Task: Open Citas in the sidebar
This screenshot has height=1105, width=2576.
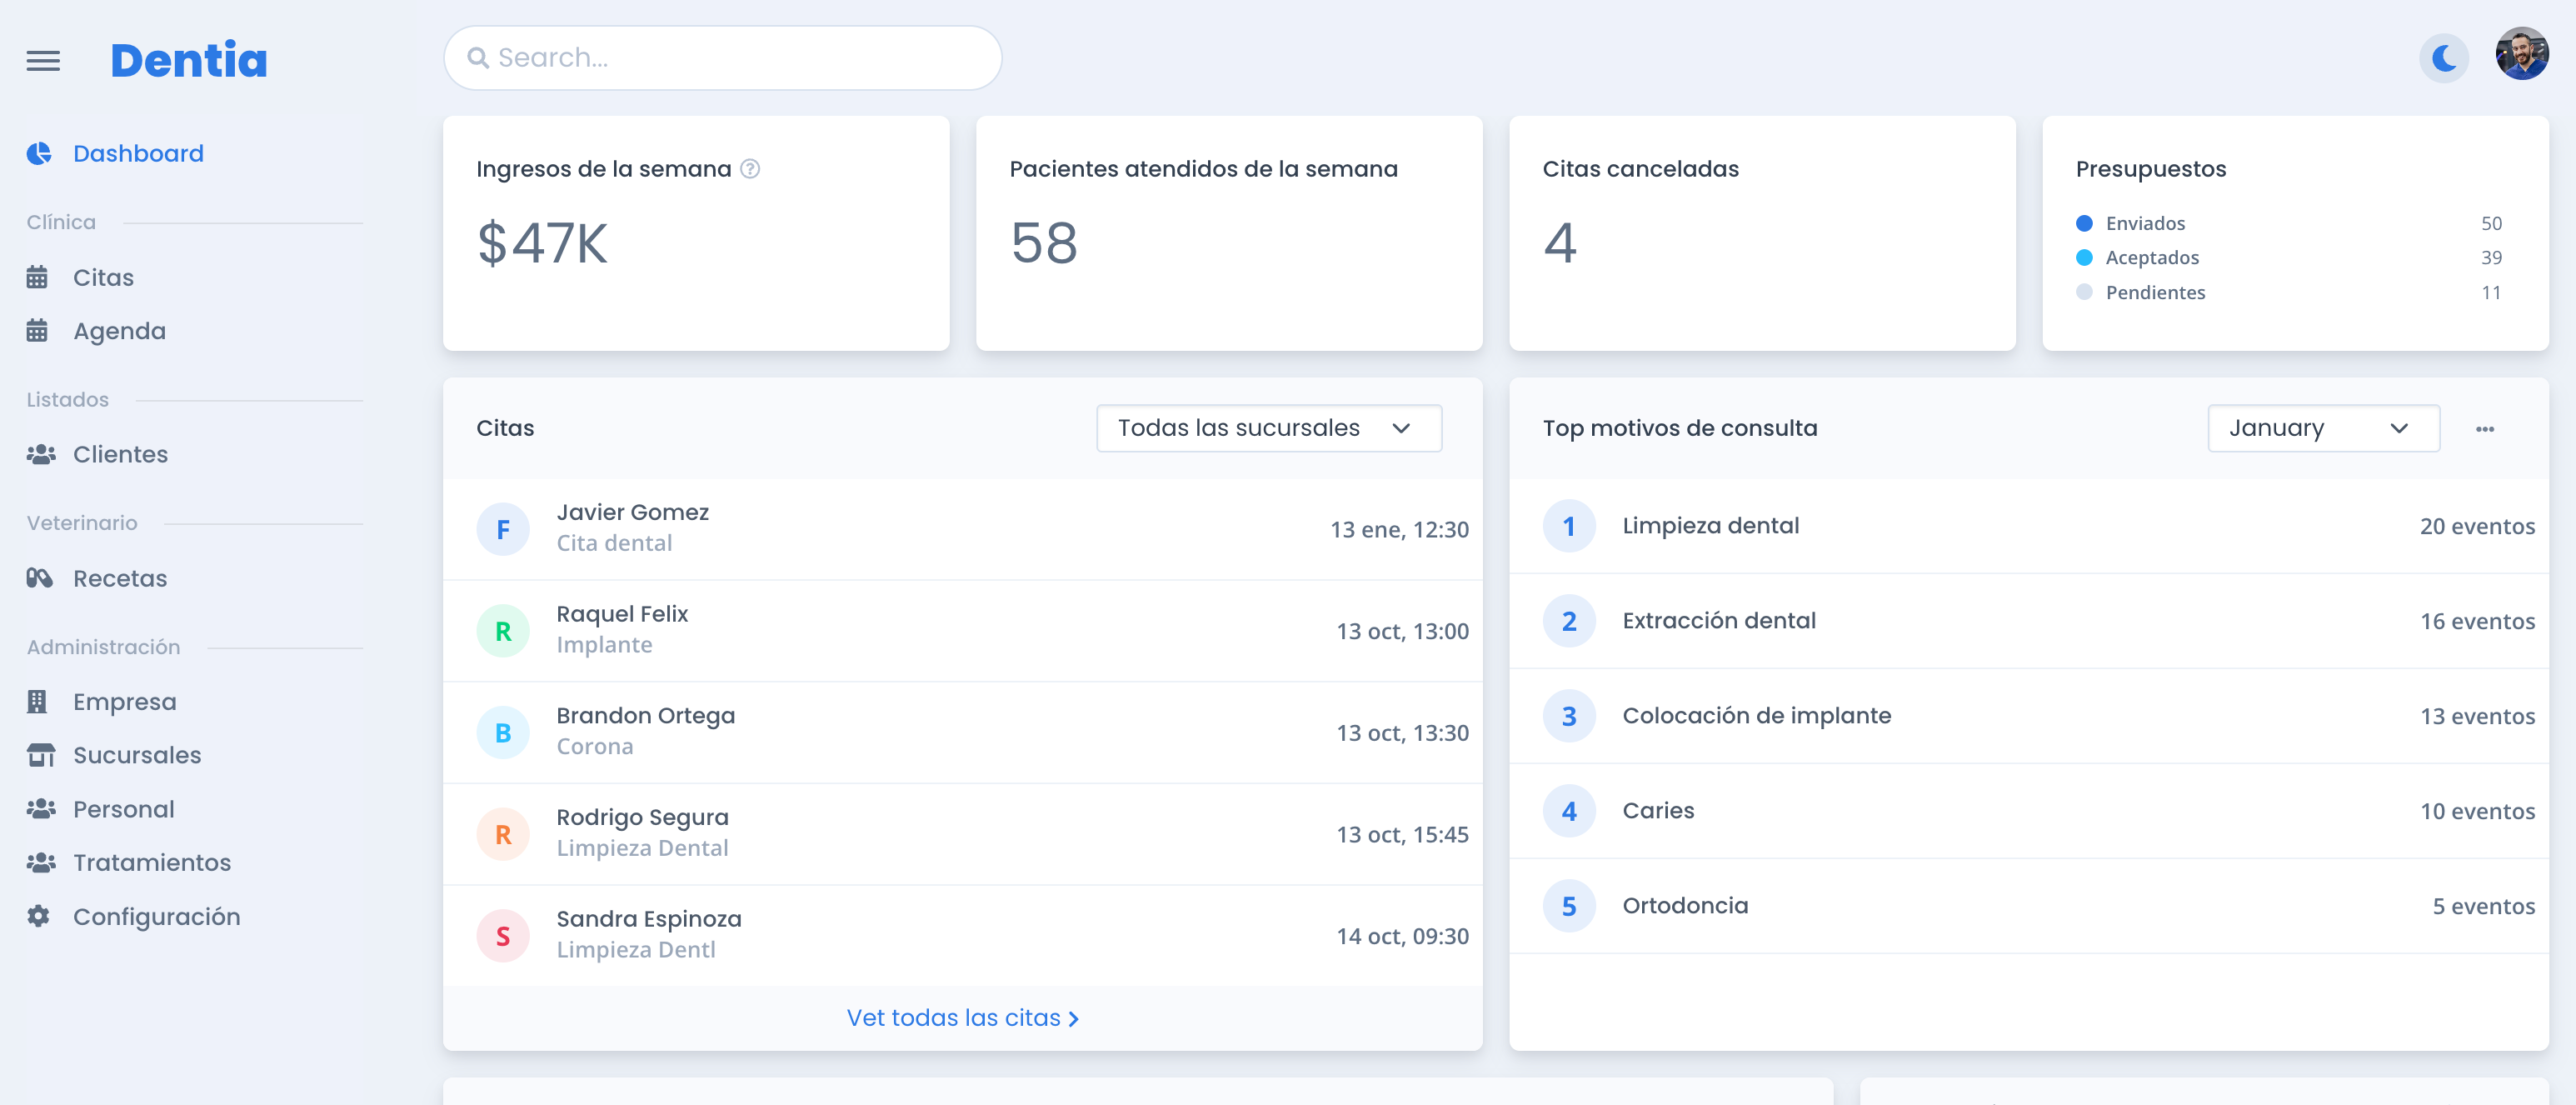Action: 103,277
